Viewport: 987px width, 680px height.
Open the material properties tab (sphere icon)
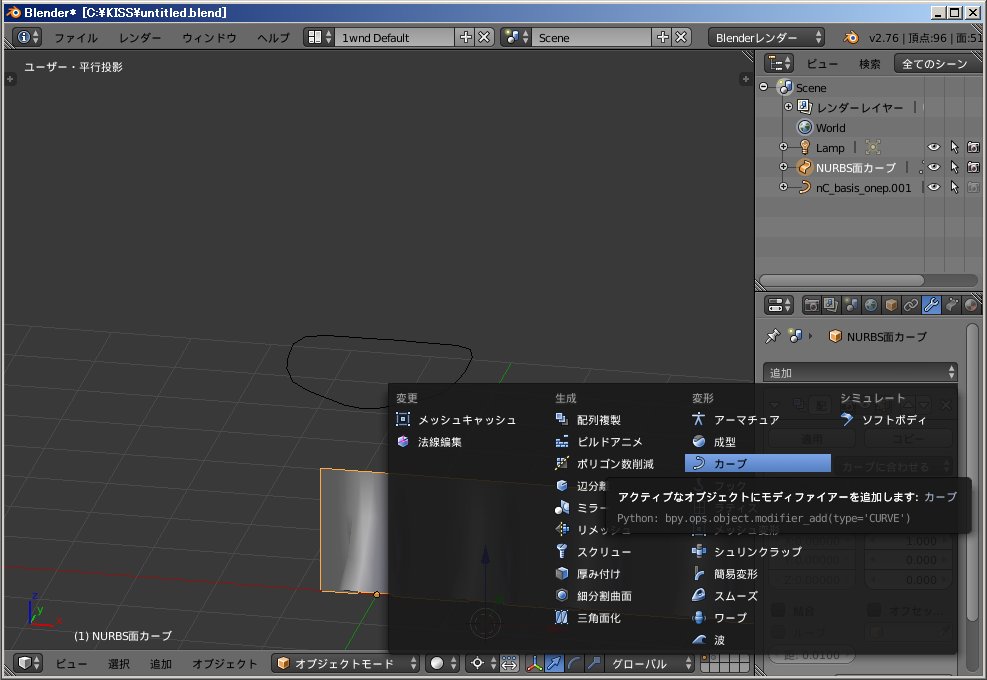tap(971, 305)
